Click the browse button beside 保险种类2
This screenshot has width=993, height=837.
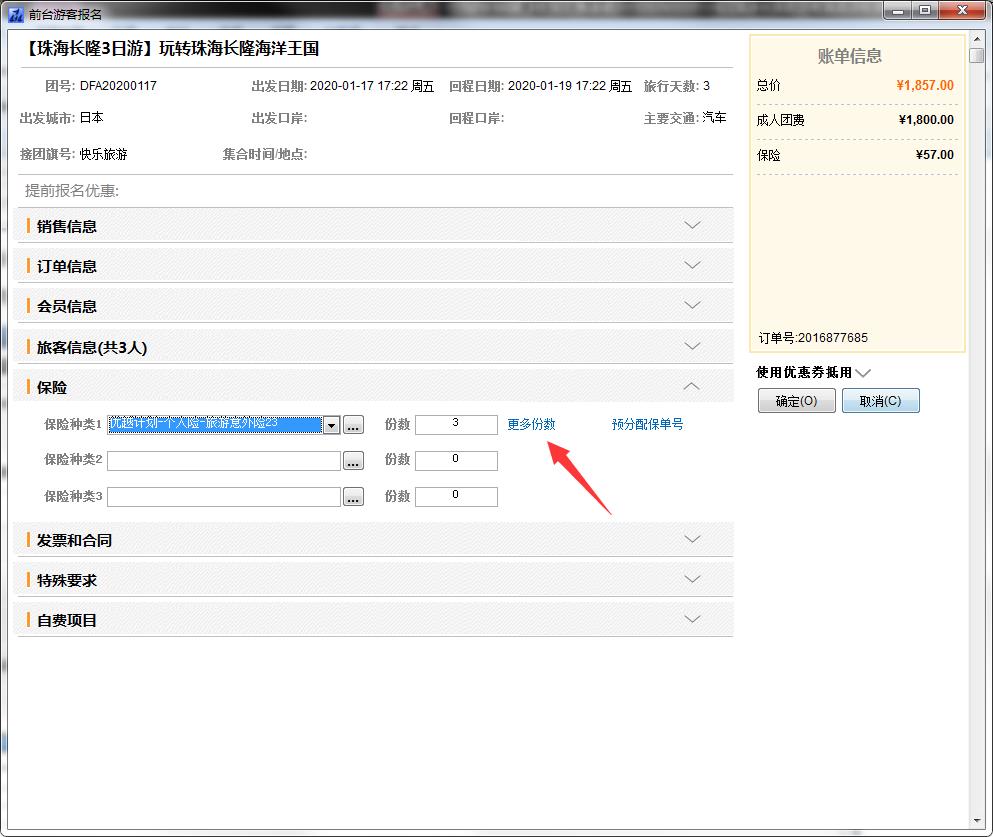tap(353, 461)
